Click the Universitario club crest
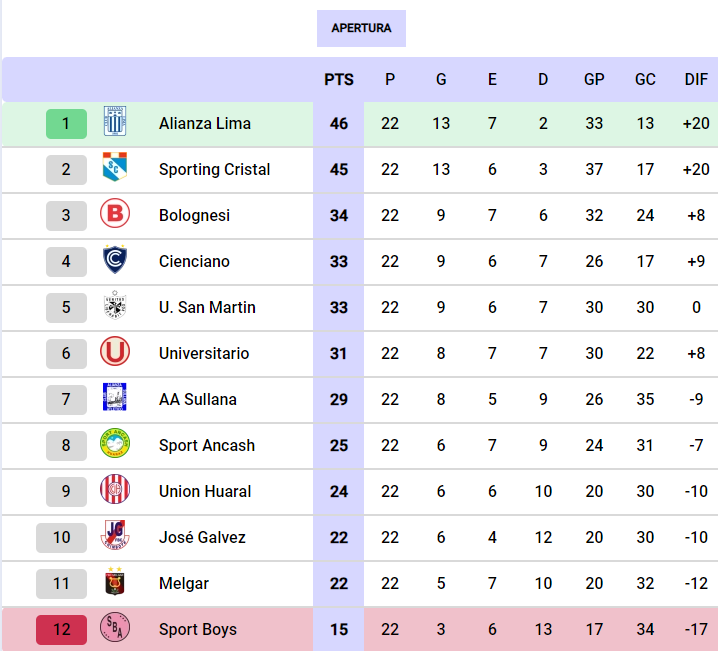The image size is (718, 651). point(115,354)
